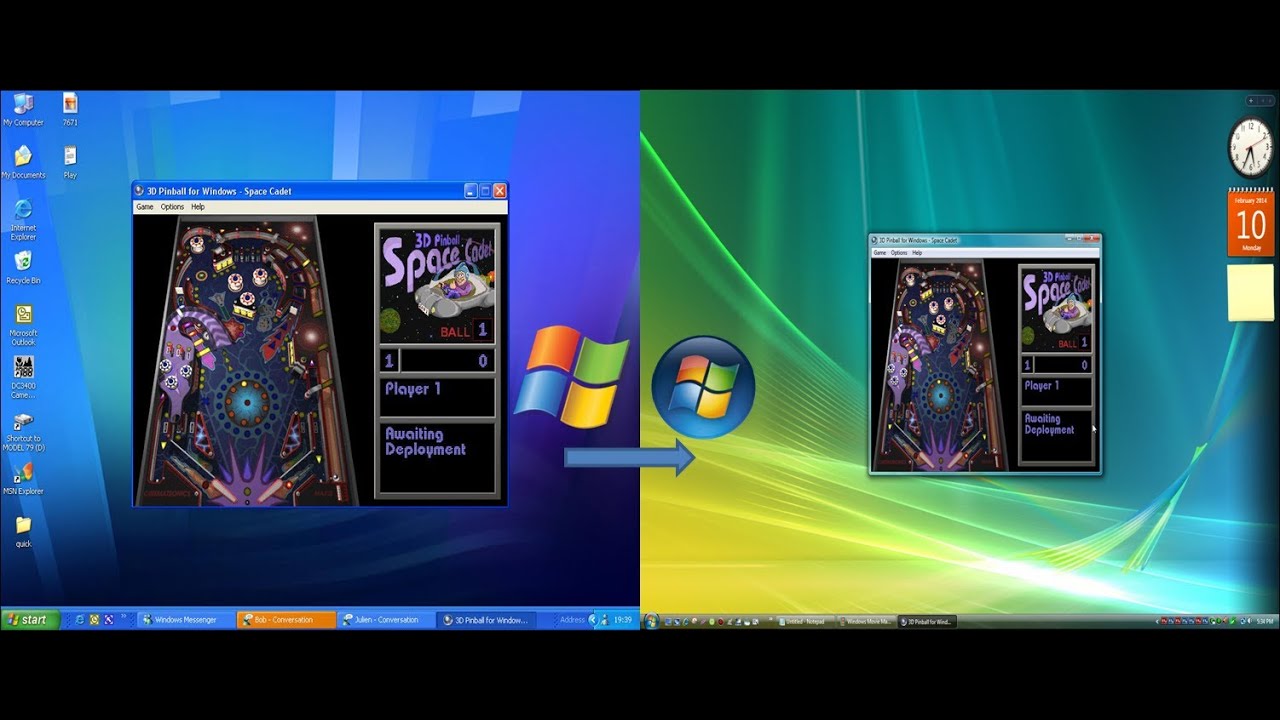Viewport: 1280px width, 720px height.
Task: Launch Microsoft Outlook desktop icon
Action: [x=23, y=325]
